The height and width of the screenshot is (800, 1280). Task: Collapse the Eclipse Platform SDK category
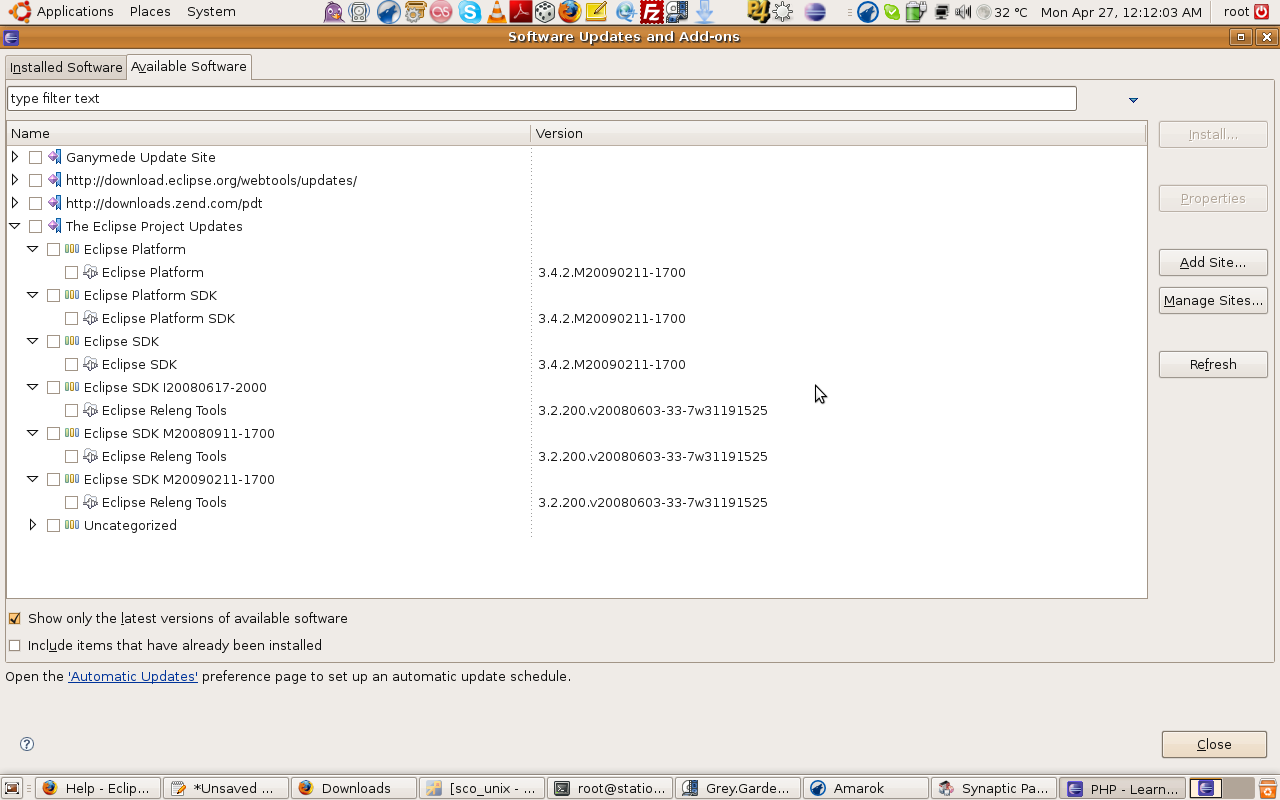[x=32, y=295]
